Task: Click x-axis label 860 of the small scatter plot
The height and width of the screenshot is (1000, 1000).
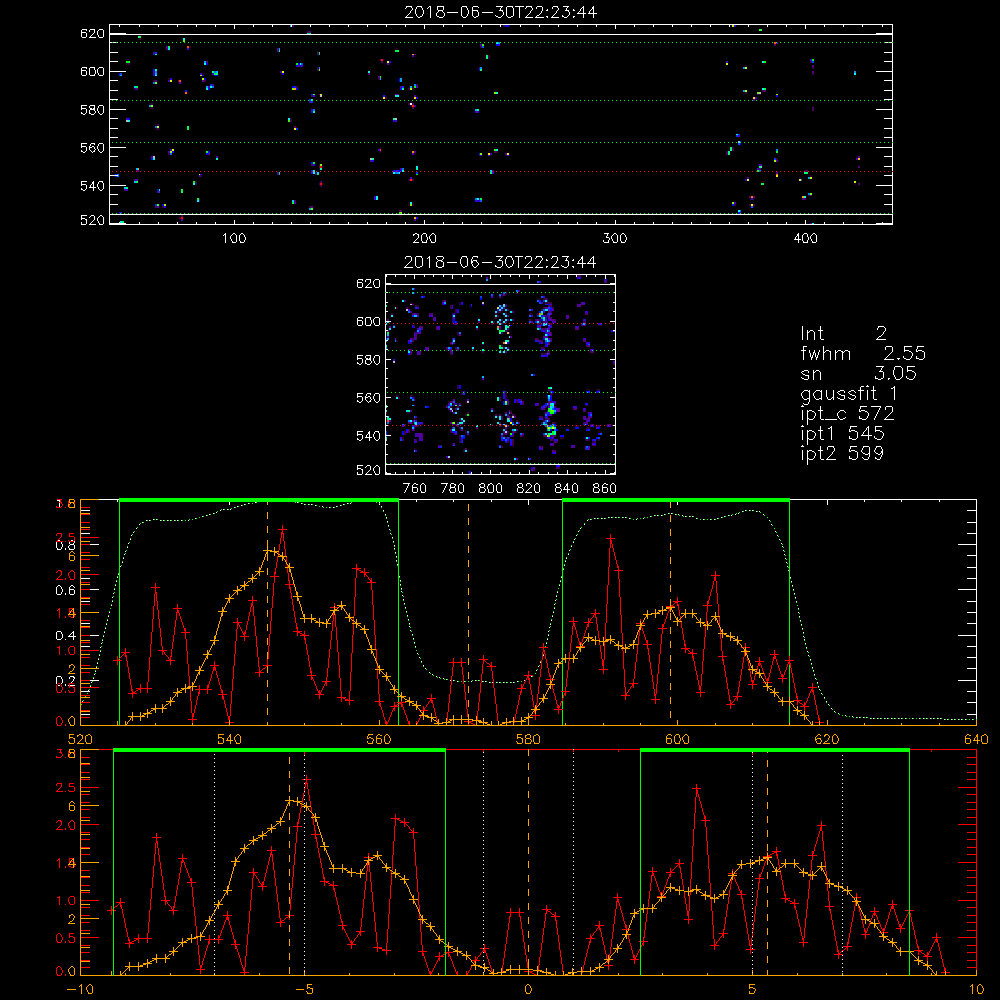Action: (x=605, y=489)
